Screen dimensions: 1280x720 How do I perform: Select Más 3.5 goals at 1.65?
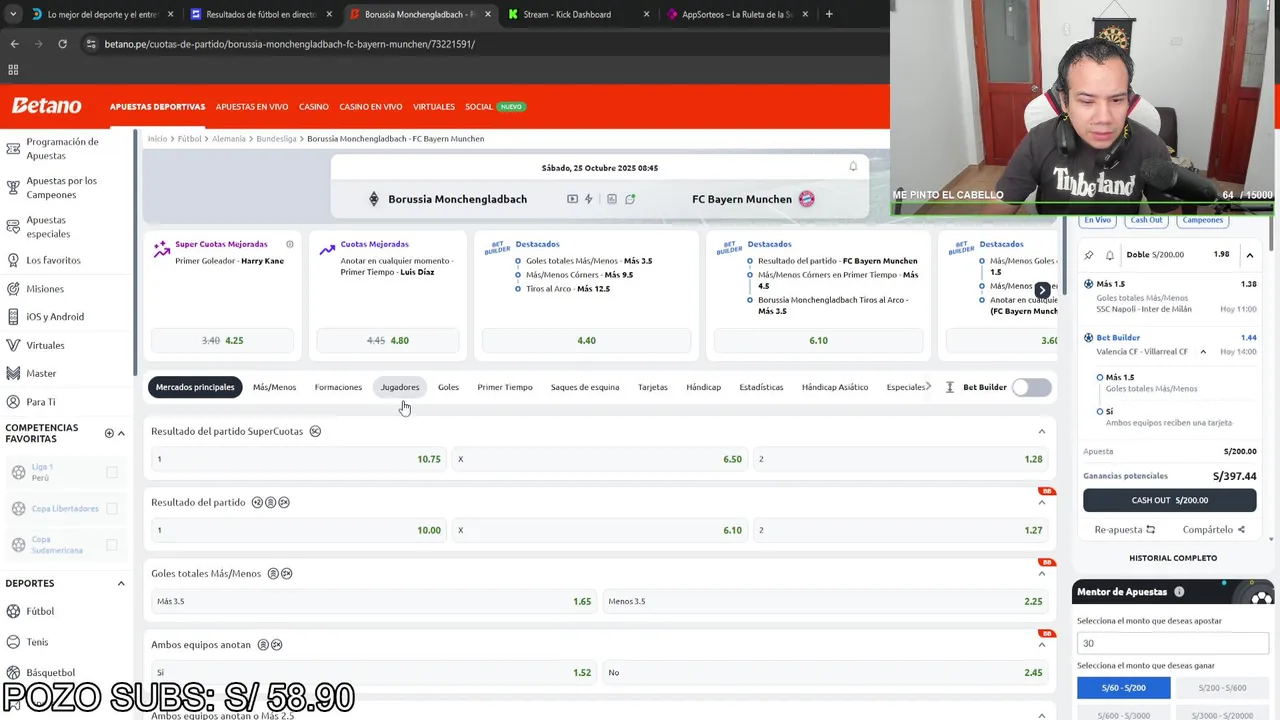pos(373,601)
